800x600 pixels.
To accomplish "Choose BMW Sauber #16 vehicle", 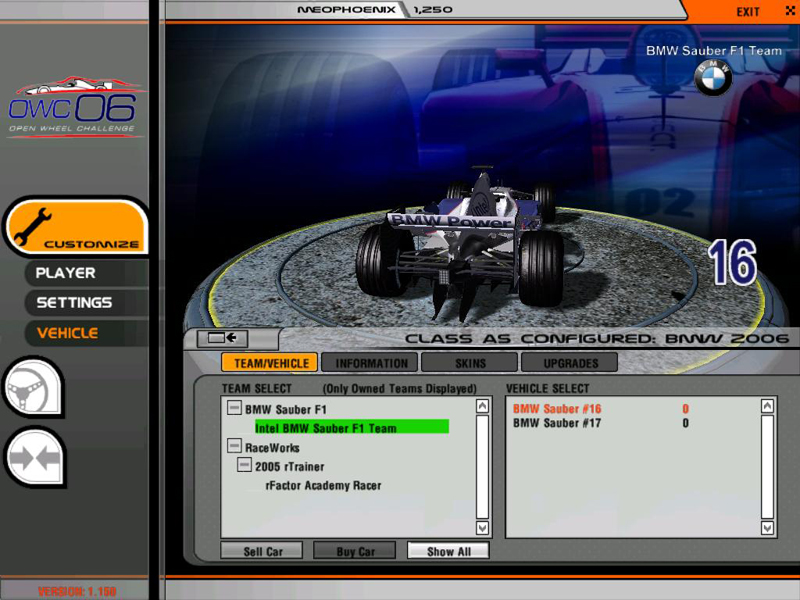I will tap(601, 409).
